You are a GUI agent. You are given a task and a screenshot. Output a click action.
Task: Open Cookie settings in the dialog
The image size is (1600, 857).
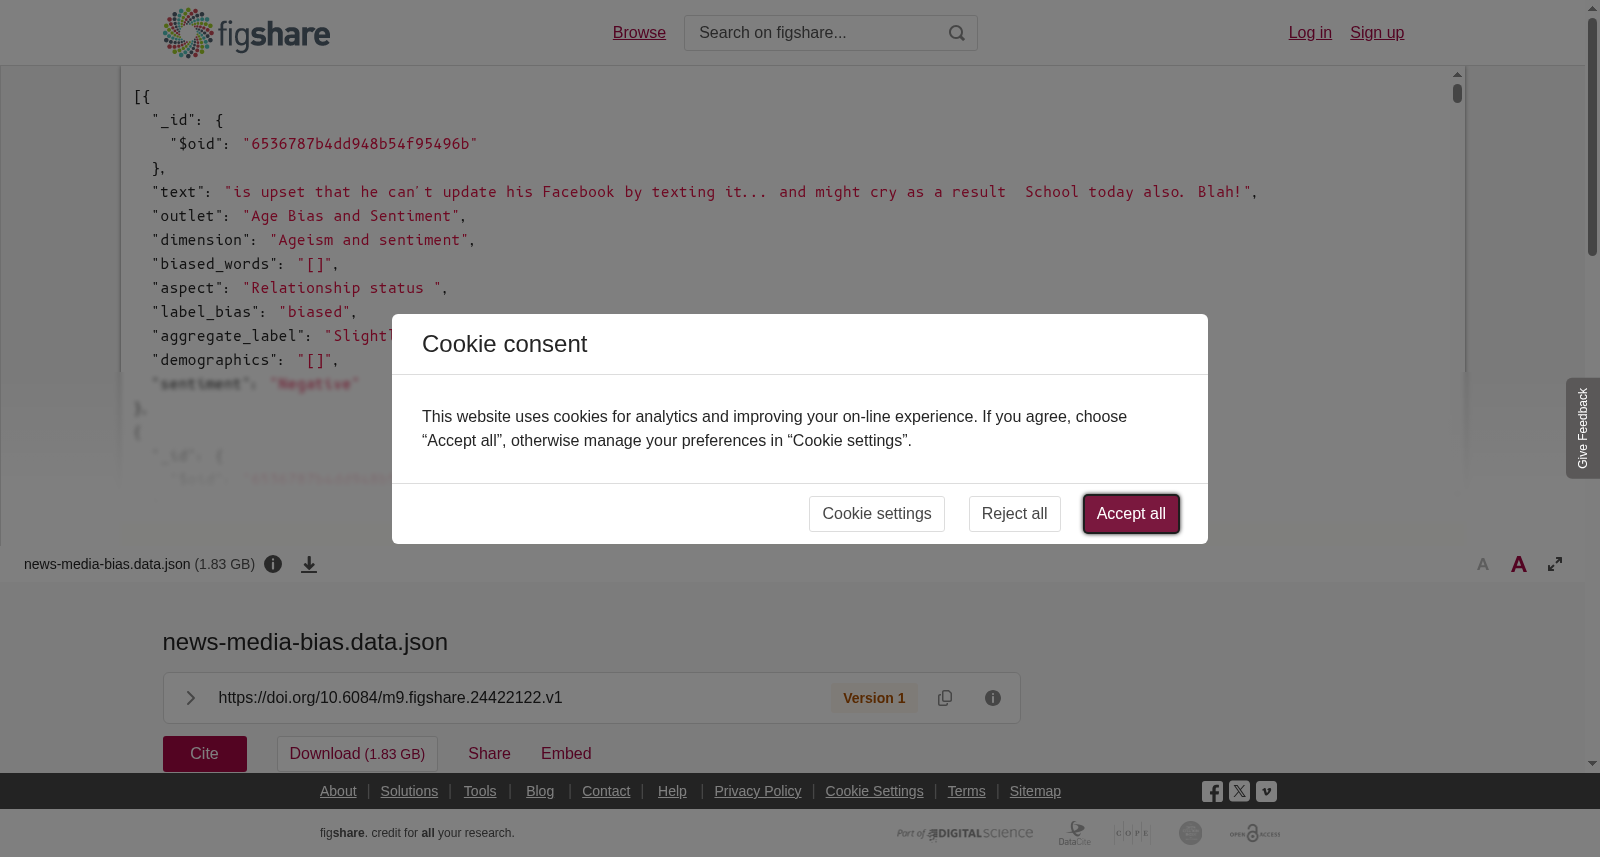coord(877,514)
